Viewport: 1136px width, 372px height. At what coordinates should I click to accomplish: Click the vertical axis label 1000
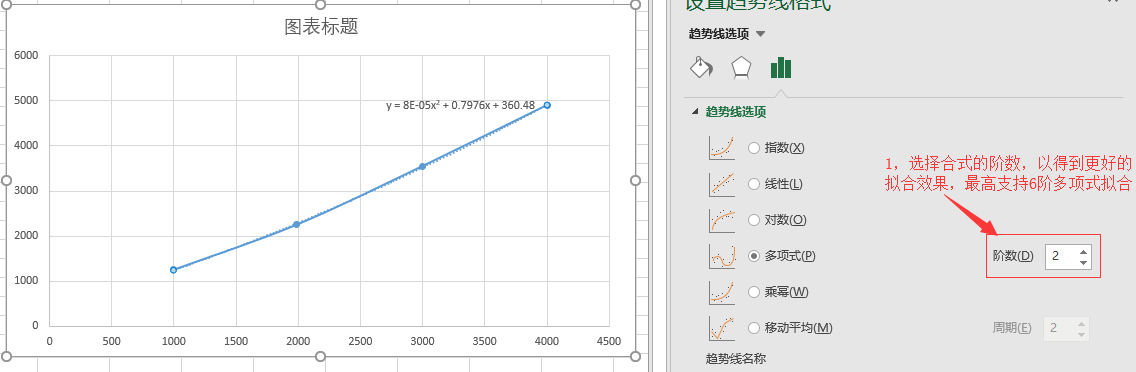26,281
